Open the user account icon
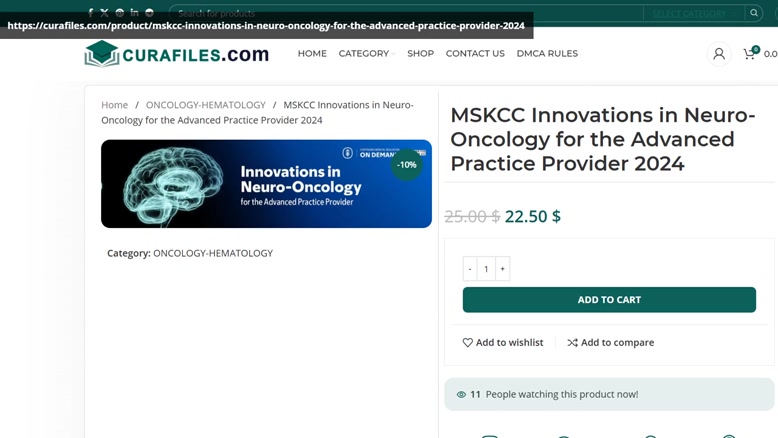 click(x=718, y=54)
